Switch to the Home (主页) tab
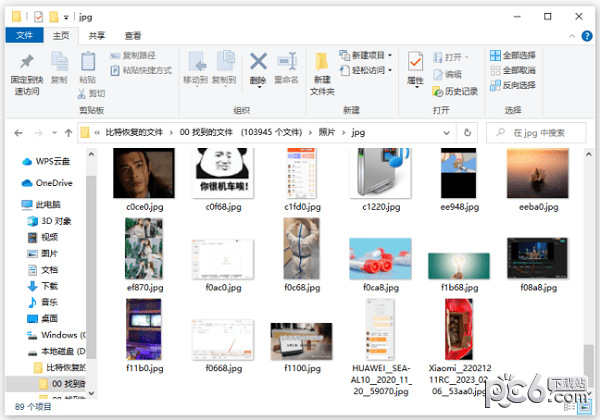600x420 pixels. click(x=61, y=36)
